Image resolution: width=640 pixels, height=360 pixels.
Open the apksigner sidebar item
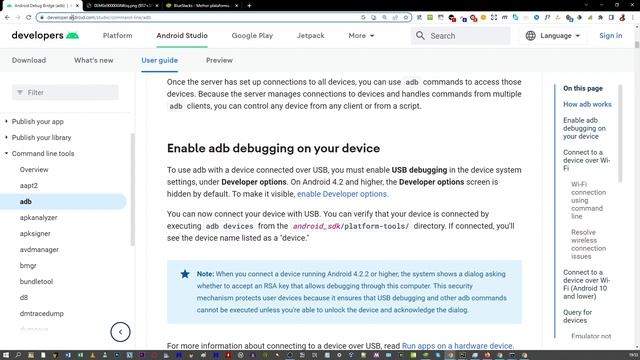[35, 233]
